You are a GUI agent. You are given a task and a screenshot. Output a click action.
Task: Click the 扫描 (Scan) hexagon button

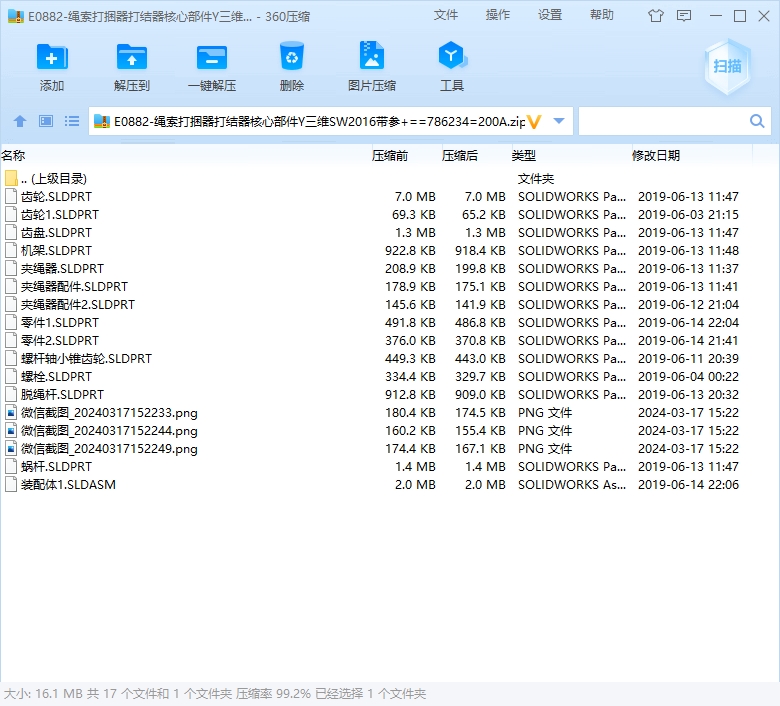click(727, 67)
